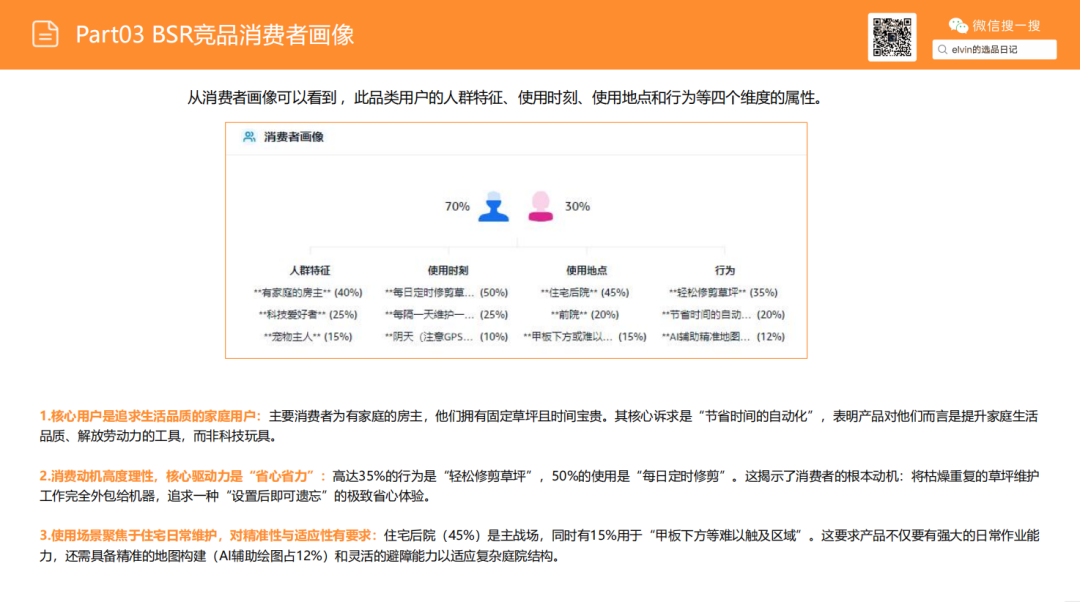Toggle the 70% male demographic segment
This screenshot has height=602, width=1080.
pyautogui.click(x=456, y=208)
